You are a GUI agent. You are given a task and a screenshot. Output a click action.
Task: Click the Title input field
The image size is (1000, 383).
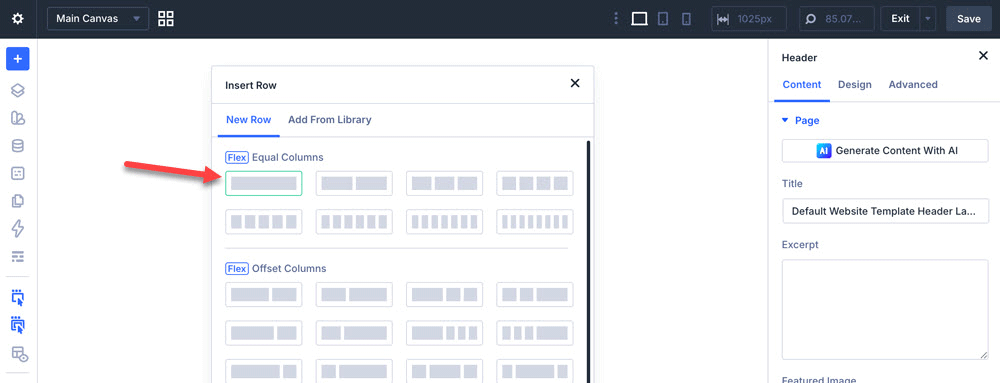[x=885, y=211]
